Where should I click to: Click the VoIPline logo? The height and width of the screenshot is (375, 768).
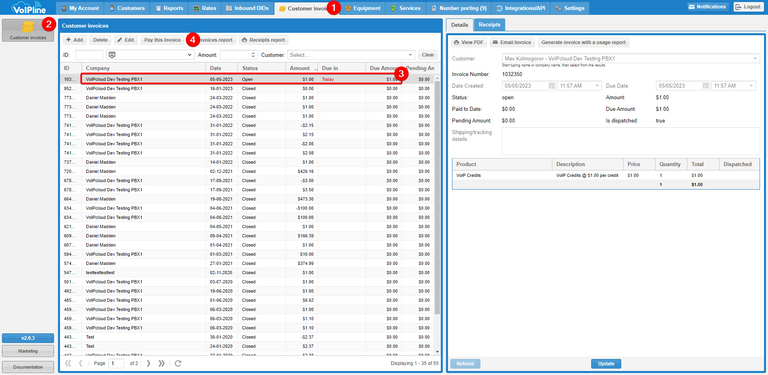point(28,7)
